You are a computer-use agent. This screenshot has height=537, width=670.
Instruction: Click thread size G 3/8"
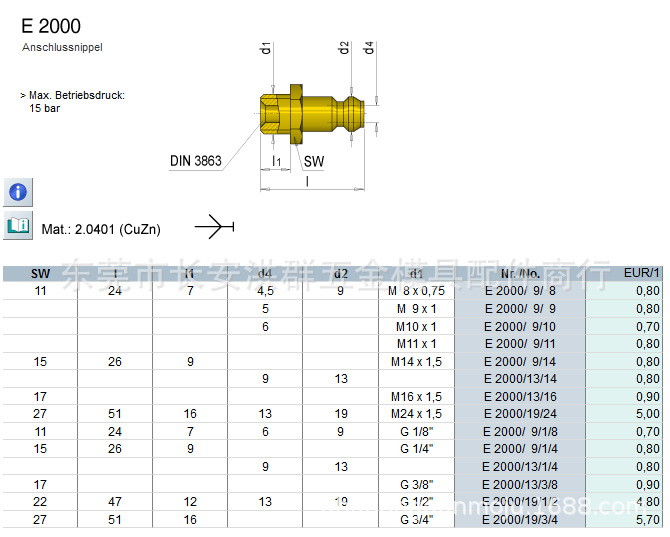tap(416, 485)
